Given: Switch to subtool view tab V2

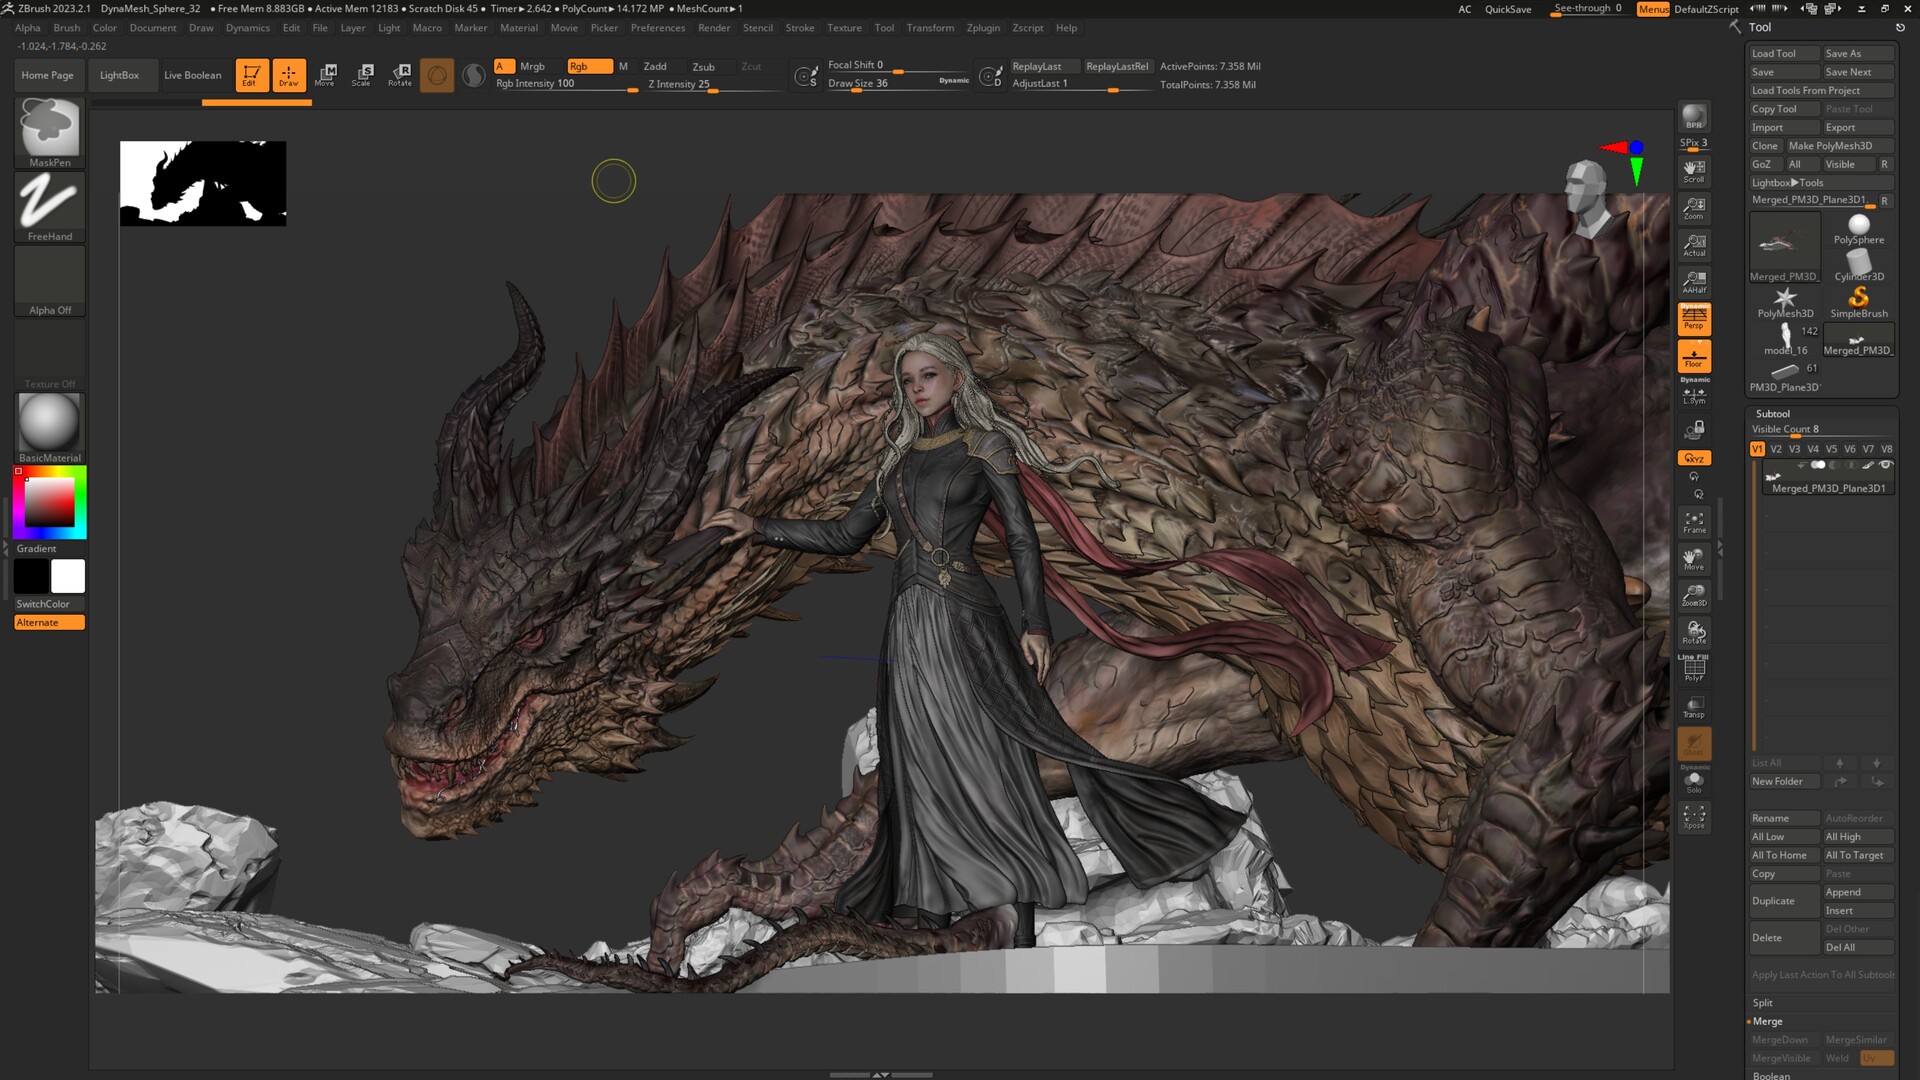Looking at the screenshot, I should [x=1776, y=449].
